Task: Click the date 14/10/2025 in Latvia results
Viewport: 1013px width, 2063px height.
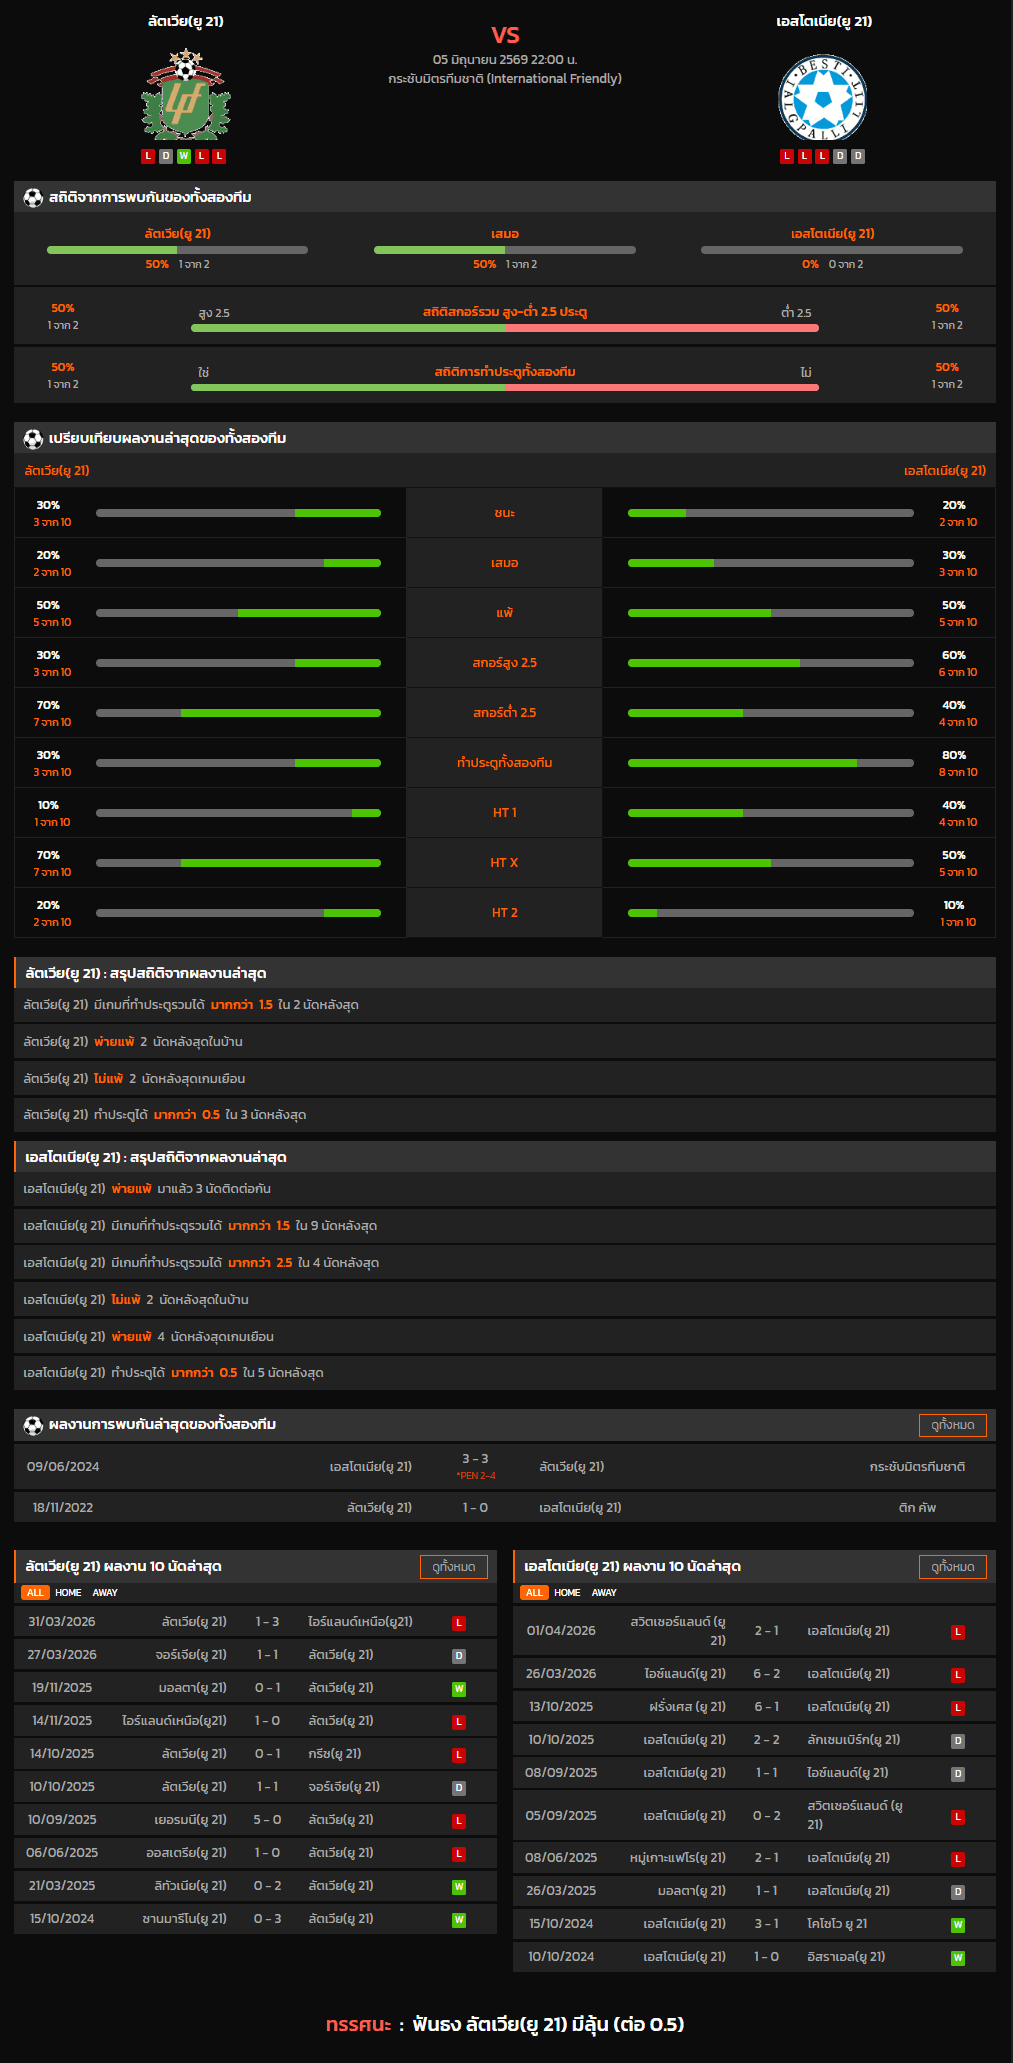Action: pyautogui.click(x=62, y=1754)
